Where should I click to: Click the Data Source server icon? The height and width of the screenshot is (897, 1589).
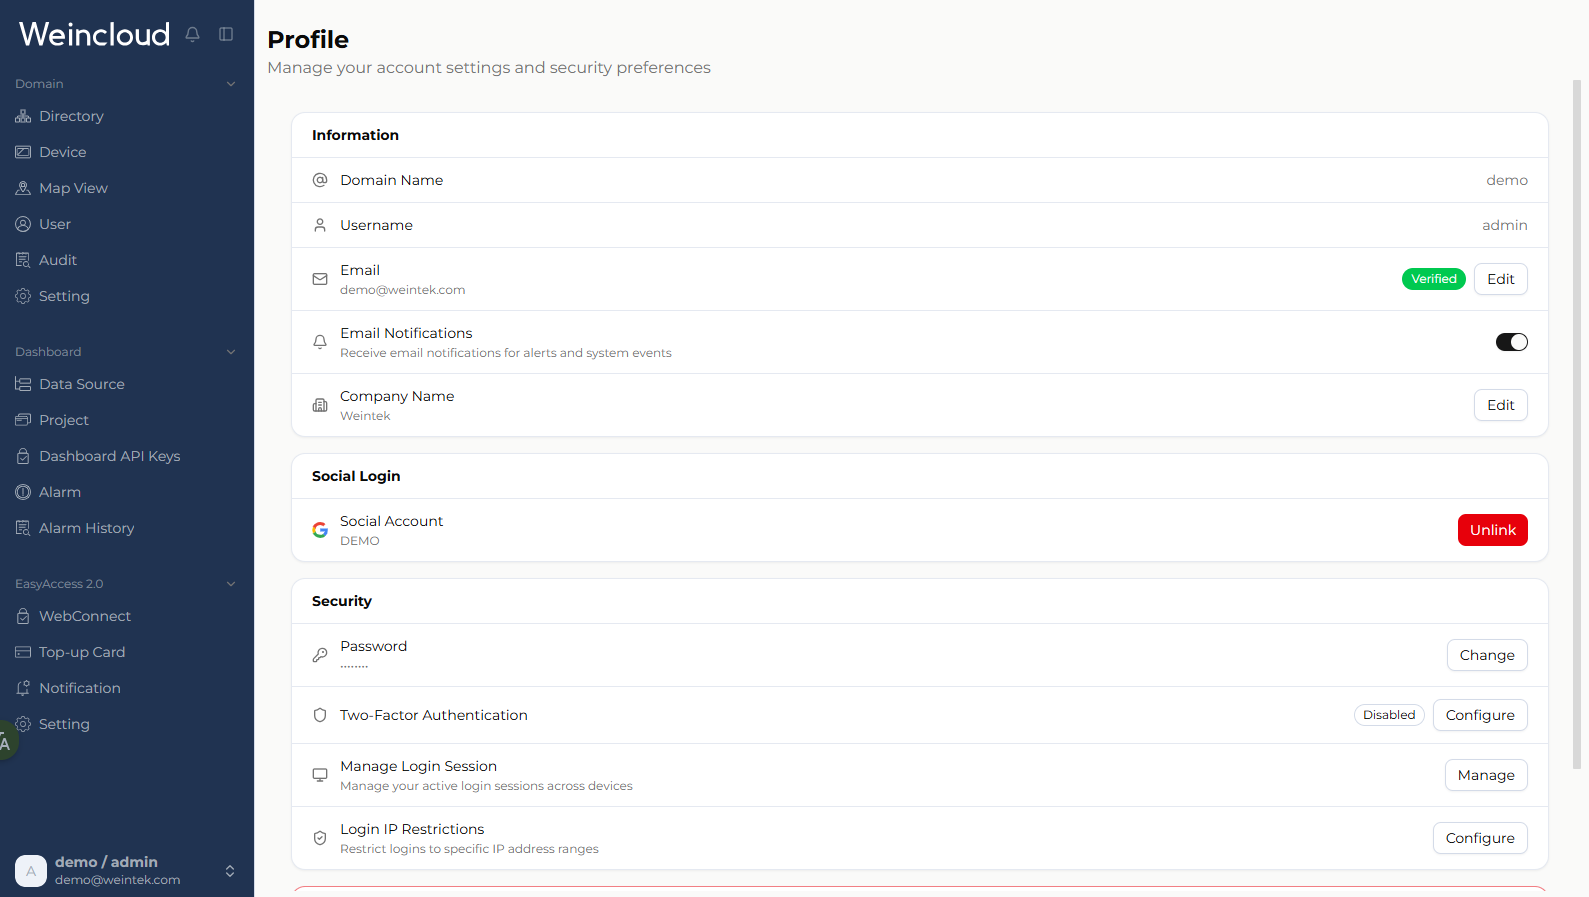23,384
